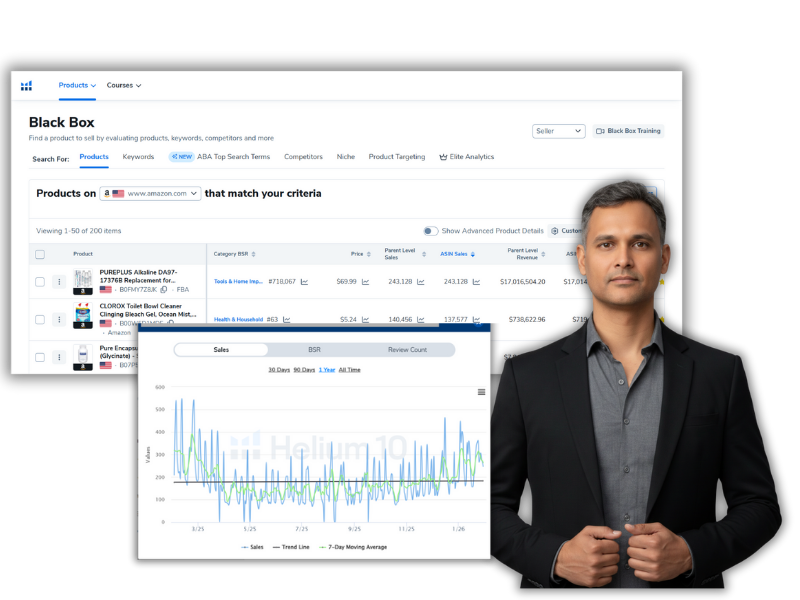
Task: Switch to the Competitors search tab
Action: tap(304, 157)
